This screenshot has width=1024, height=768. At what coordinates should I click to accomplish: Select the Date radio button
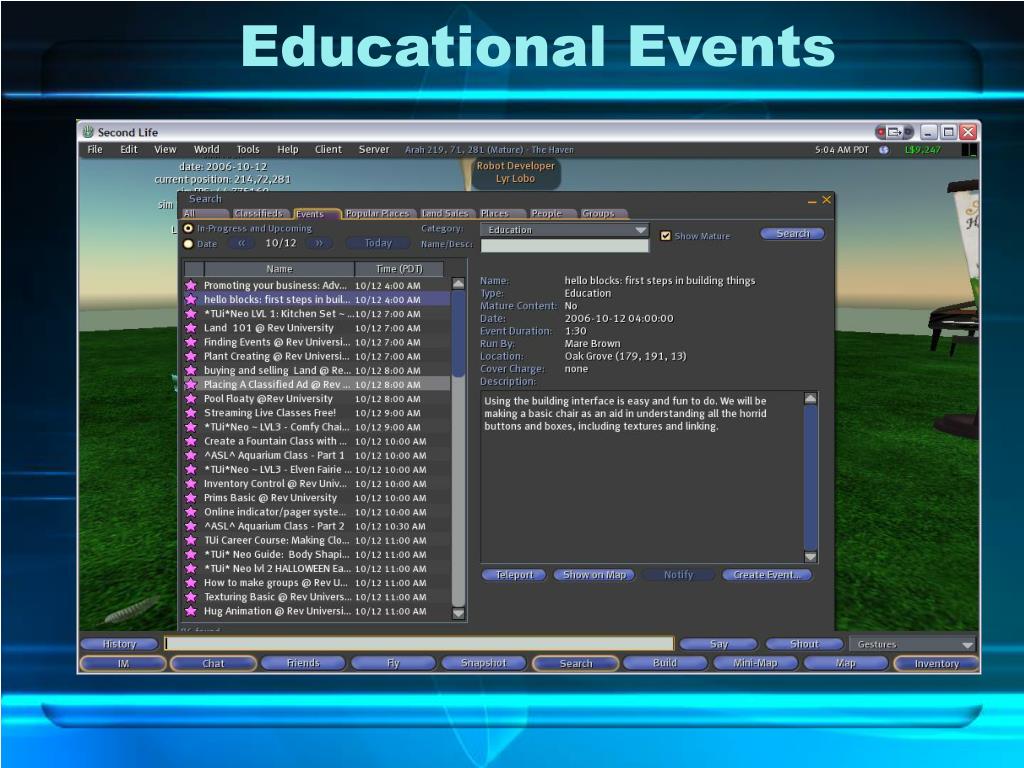pos(188,244)
